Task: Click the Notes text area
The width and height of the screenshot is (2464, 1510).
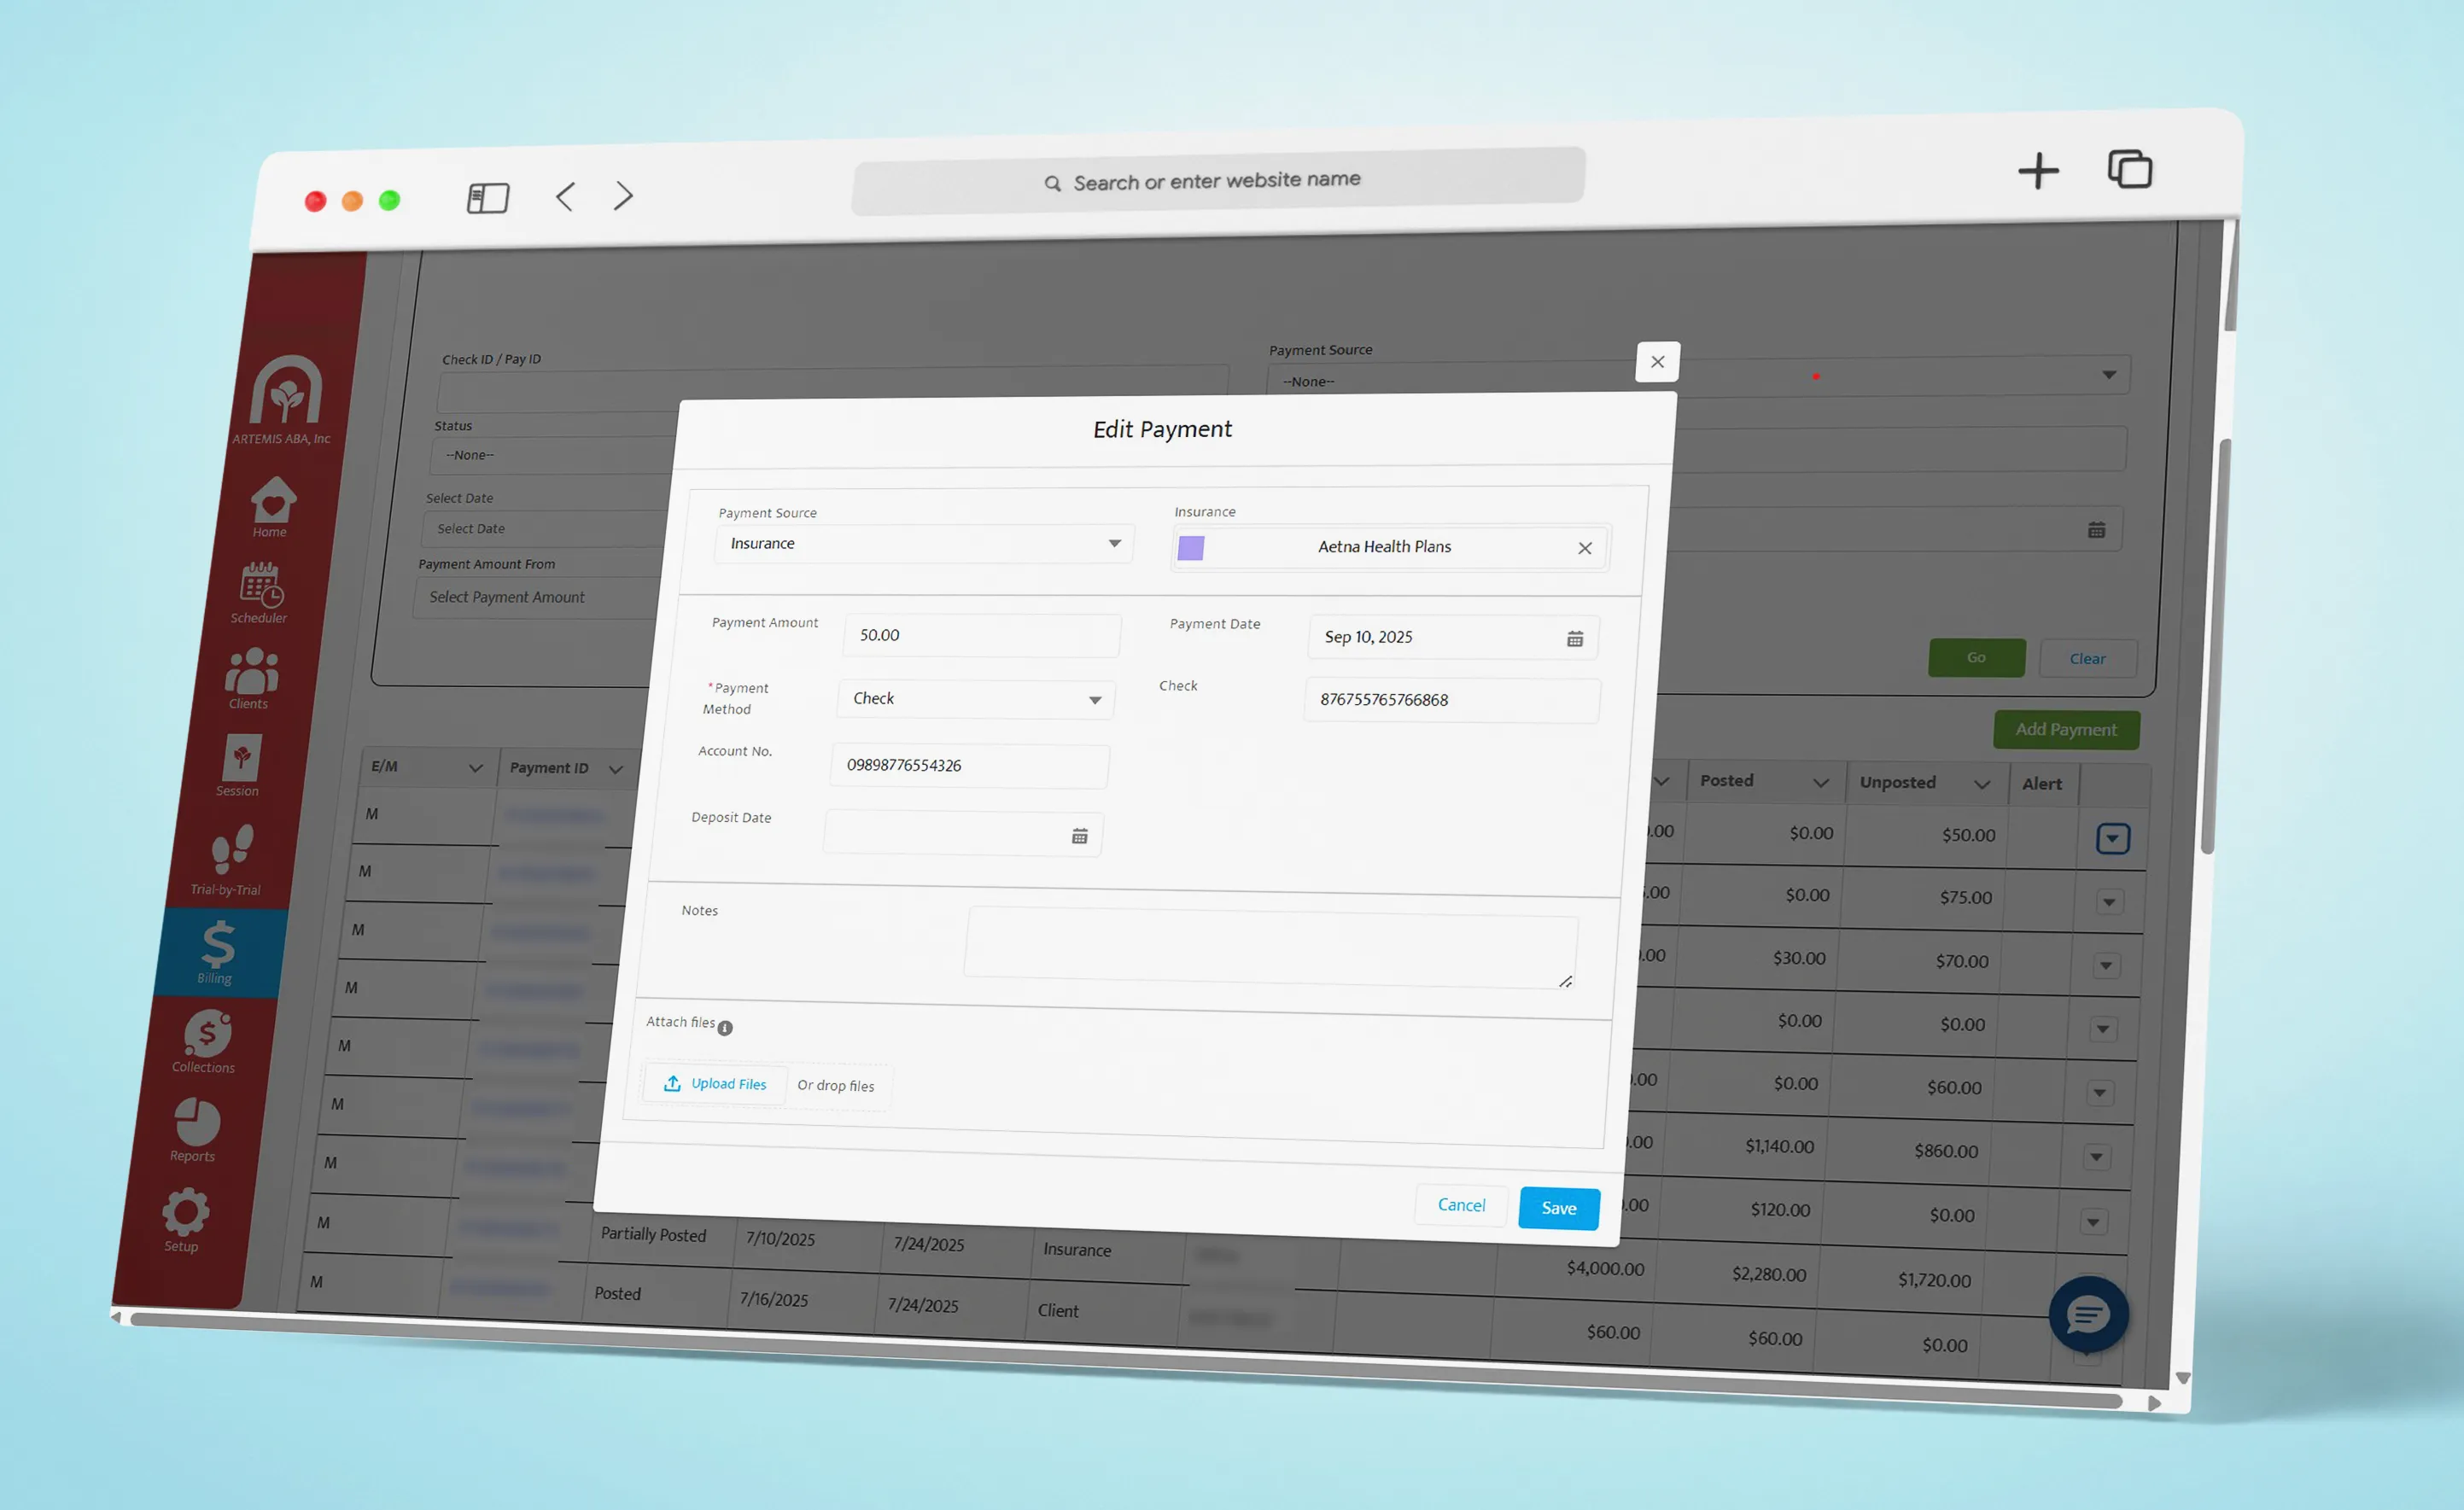Action: click(x=1271, y=949)
